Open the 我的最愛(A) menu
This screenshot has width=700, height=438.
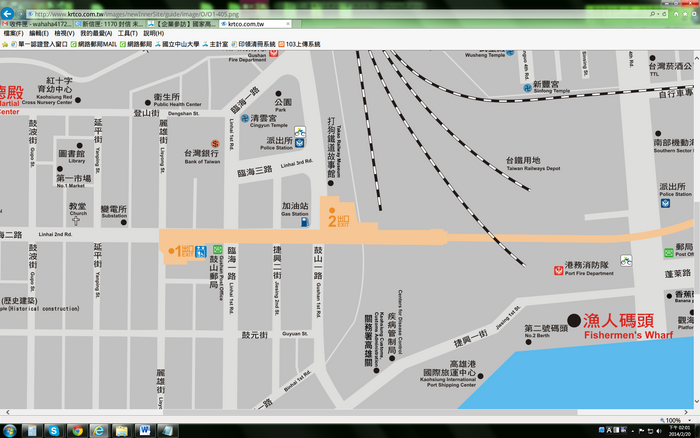96,33
